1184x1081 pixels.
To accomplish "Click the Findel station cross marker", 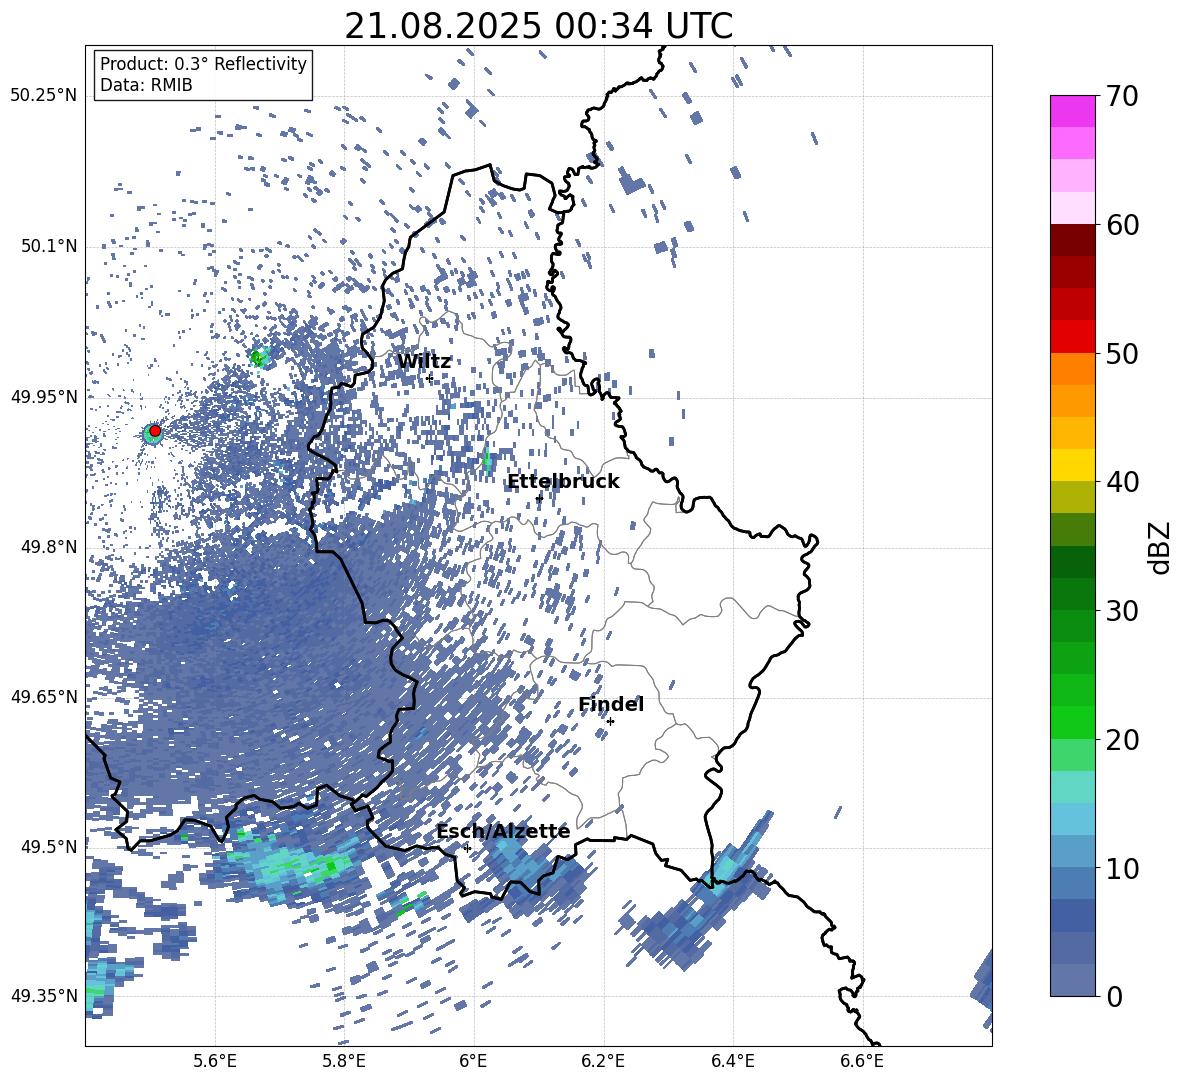I will pos(610,722).
